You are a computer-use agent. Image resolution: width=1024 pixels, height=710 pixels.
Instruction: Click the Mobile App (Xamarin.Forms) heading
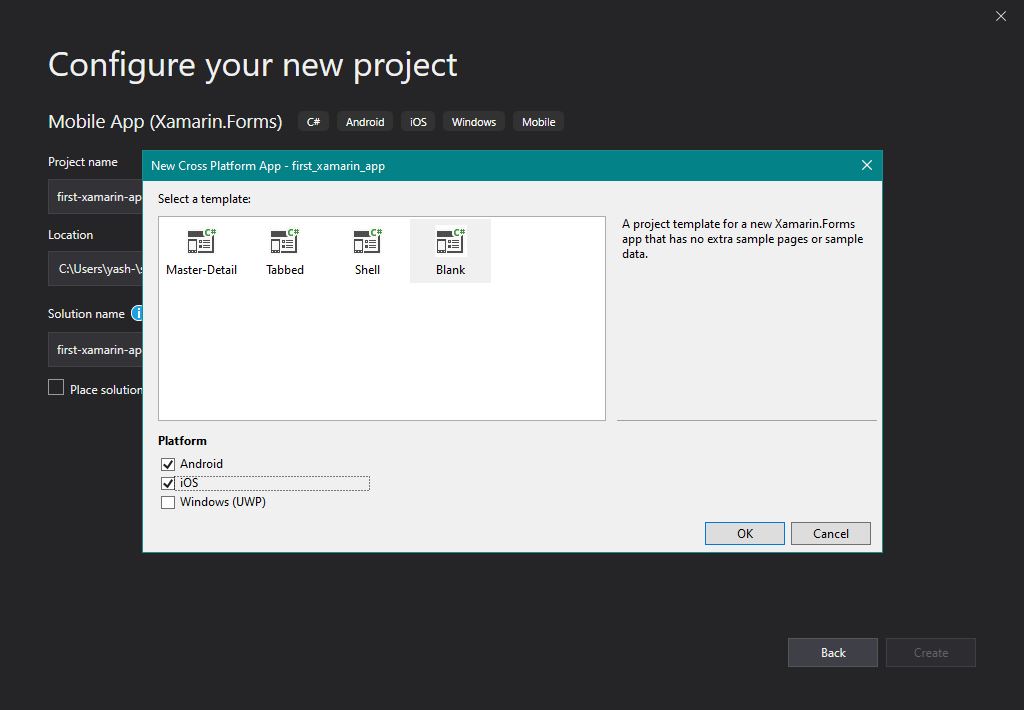tap(165, 121)
